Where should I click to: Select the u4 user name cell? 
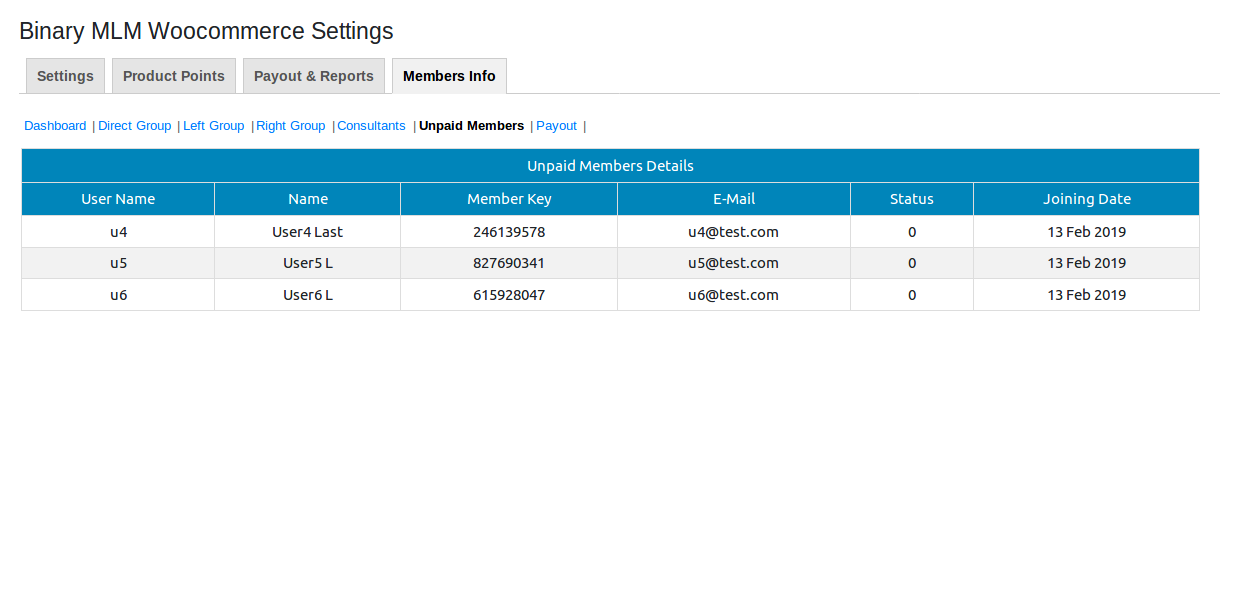118,232
